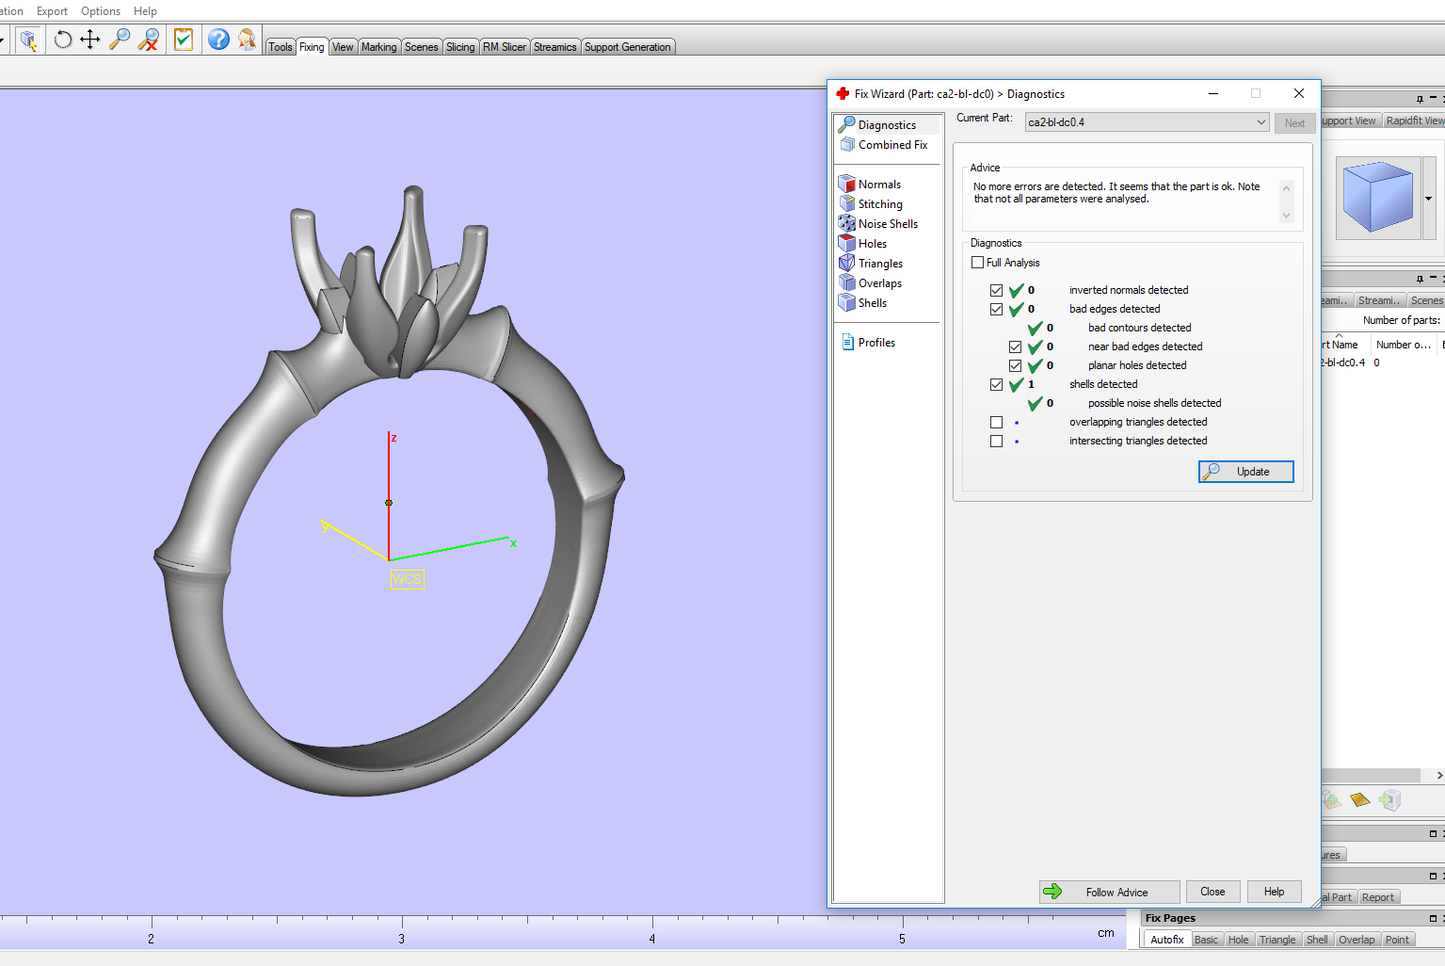The image size is (1445, 966).
Task: Select the Rotate view tool in toolbar
Action: 62,40
